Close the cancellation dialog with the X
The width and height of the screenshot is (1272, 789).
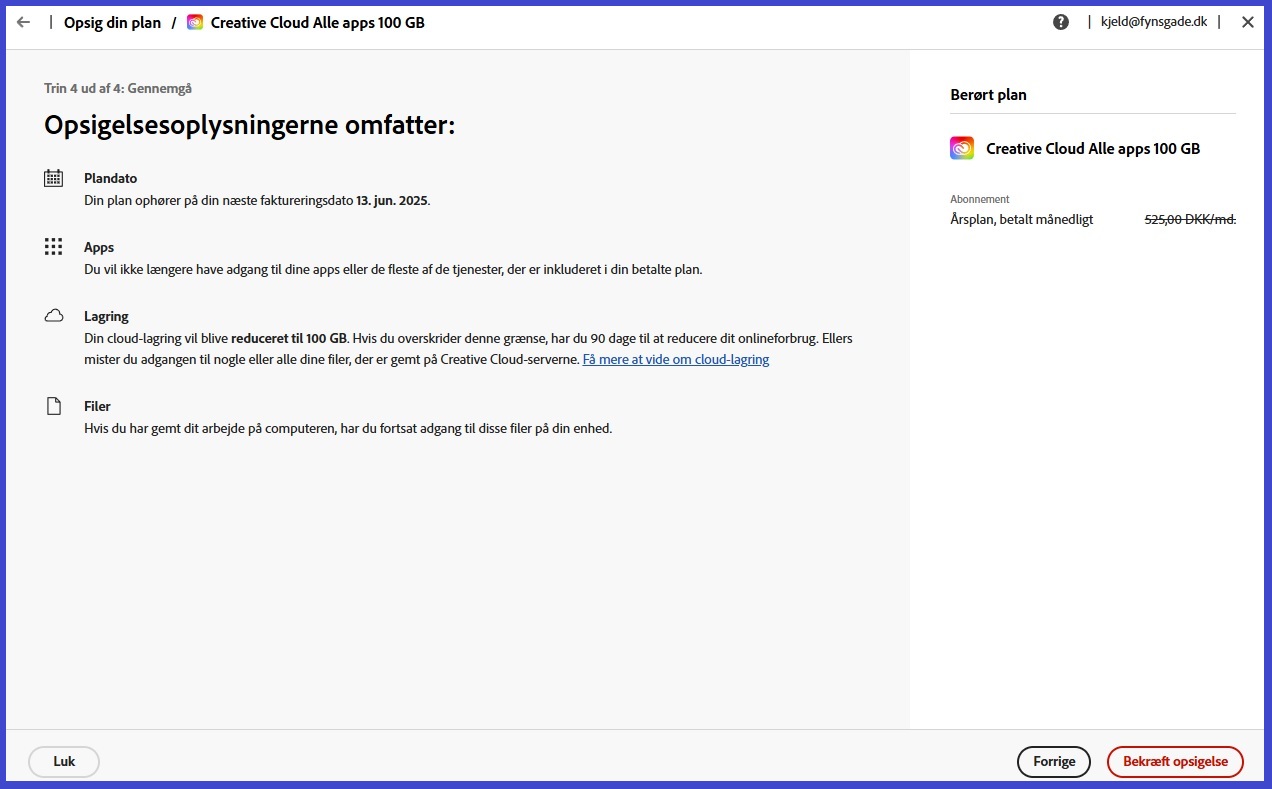click(x=1248, y=22)
